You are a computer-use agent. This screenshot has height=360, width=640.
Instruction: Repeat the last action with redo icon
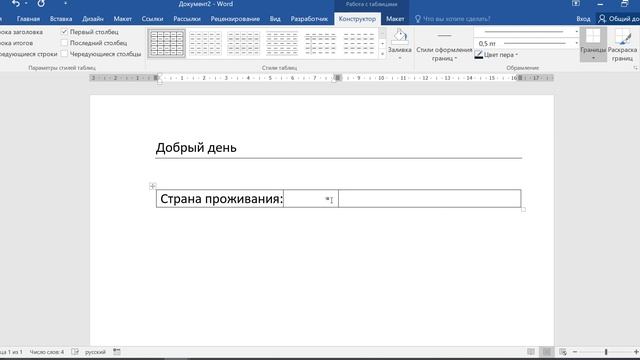coord(41,4)
